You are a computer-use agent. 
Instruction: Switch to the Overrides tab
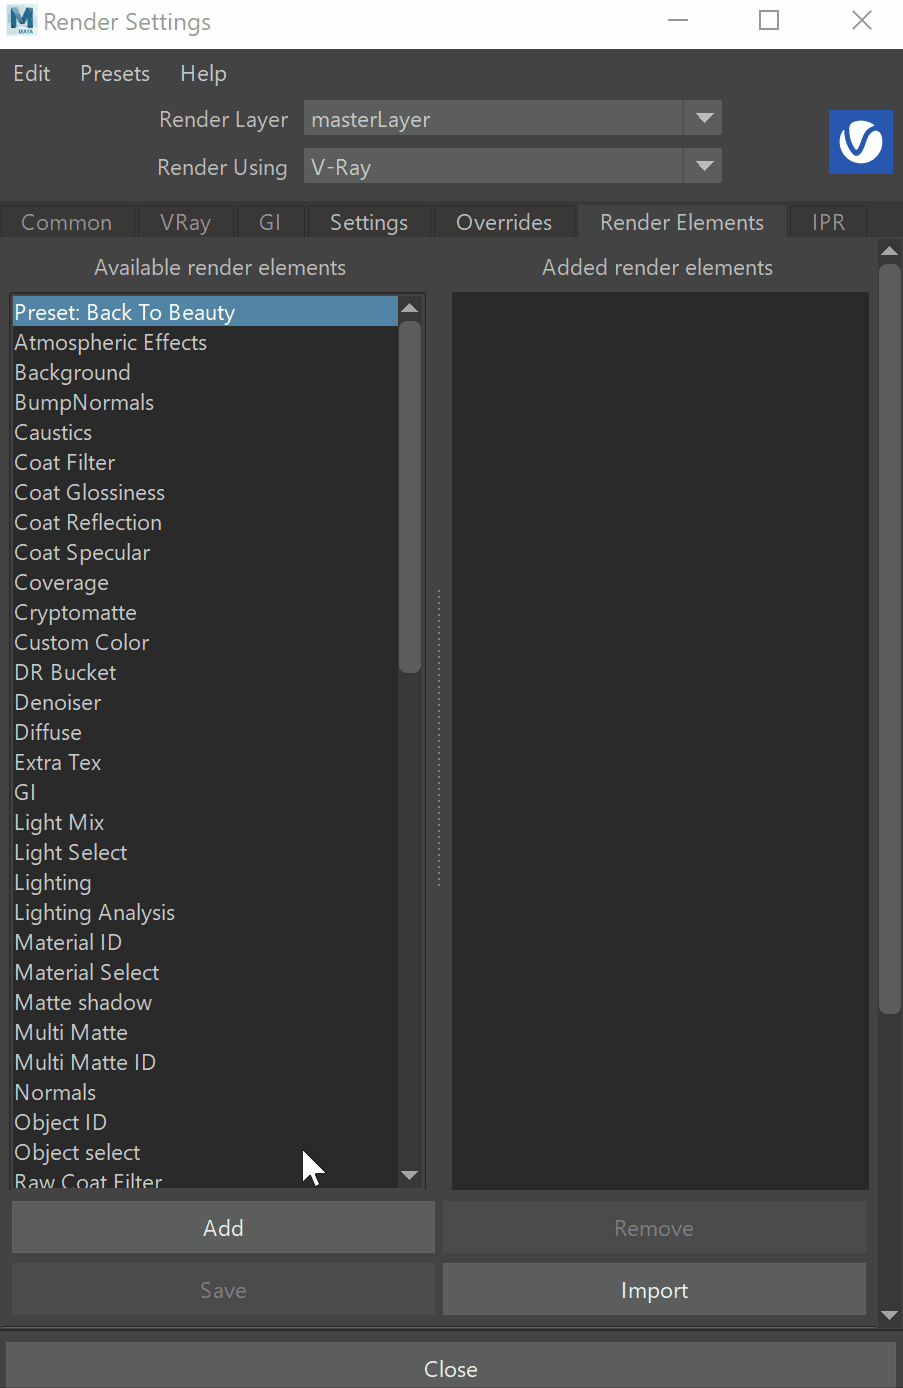pyautogui.click(x=504, y=222)
